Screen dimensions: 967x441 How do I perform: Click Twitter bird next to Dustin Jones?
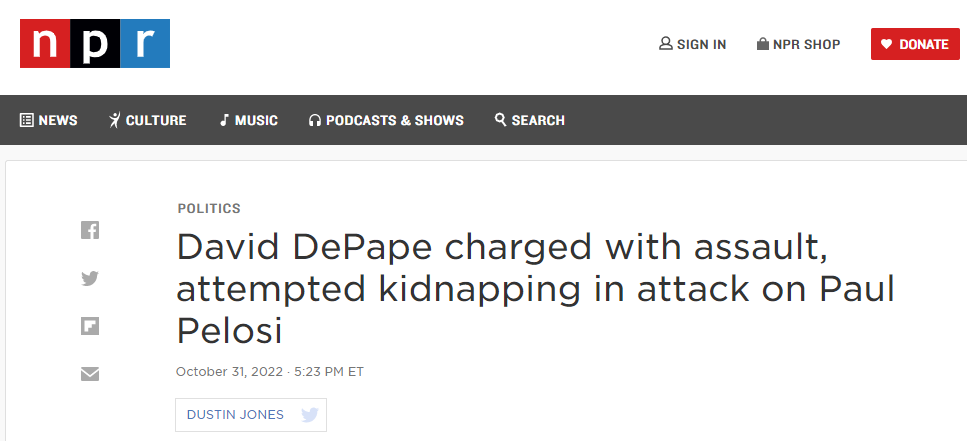309,414
